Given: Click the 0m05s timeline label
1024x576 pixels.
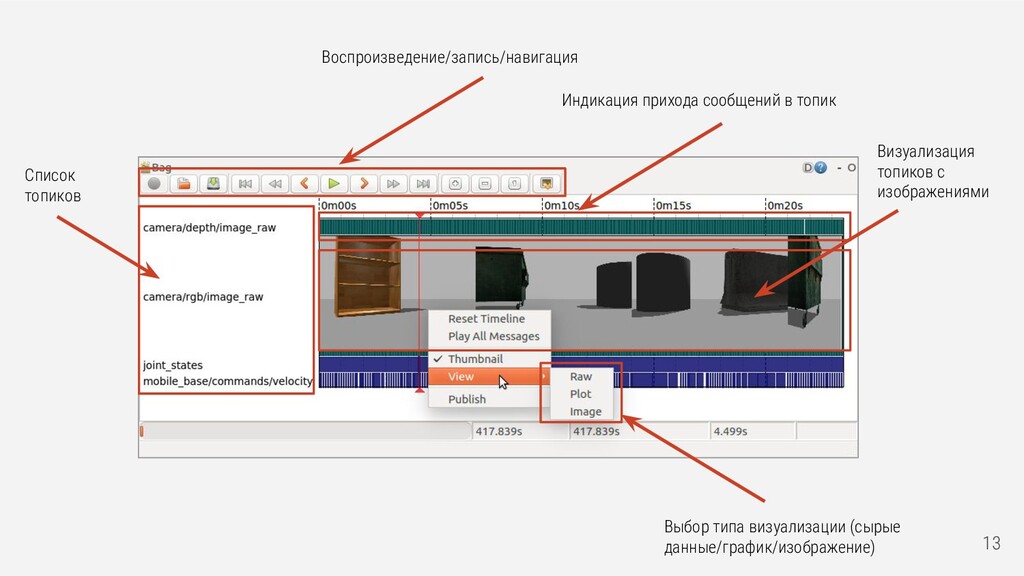Looking at the screenshot, I should tap(450, 205).
